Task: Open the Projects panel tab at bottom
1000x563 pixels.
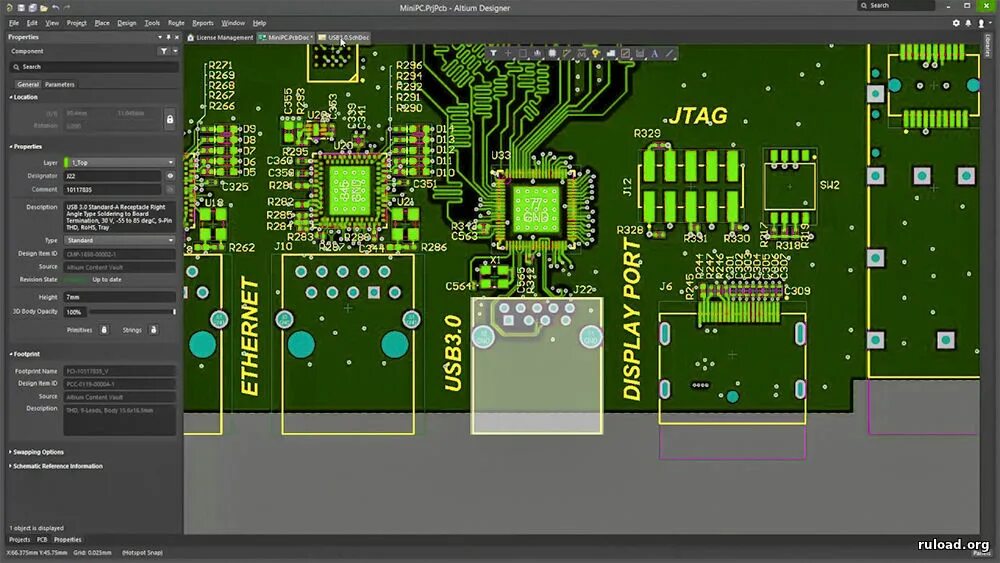Action: tap(19, 539)
